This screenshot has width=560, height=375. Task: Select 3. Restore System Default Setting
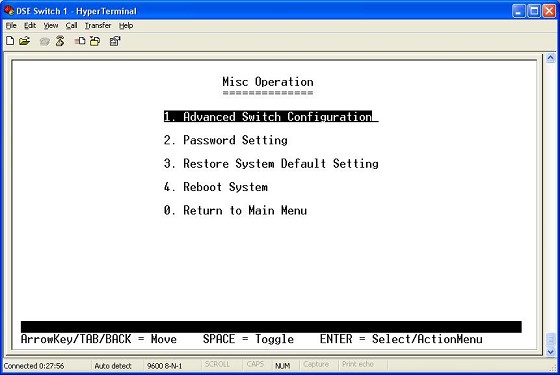(271, 164)
